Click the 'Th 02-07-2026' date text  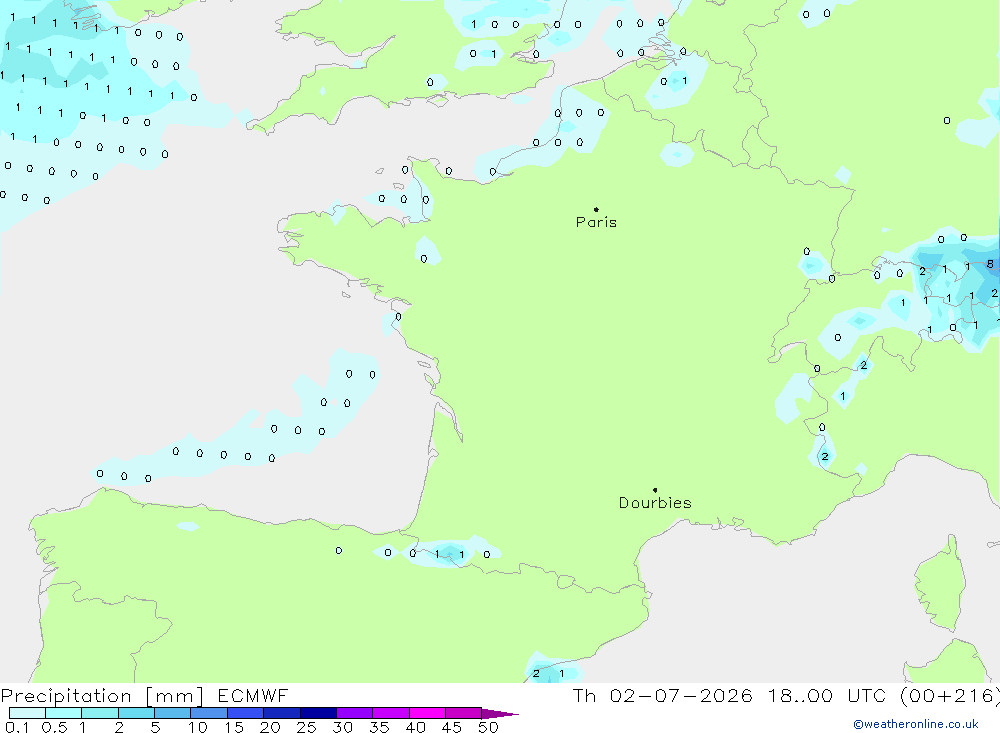(x=662, y=695)
